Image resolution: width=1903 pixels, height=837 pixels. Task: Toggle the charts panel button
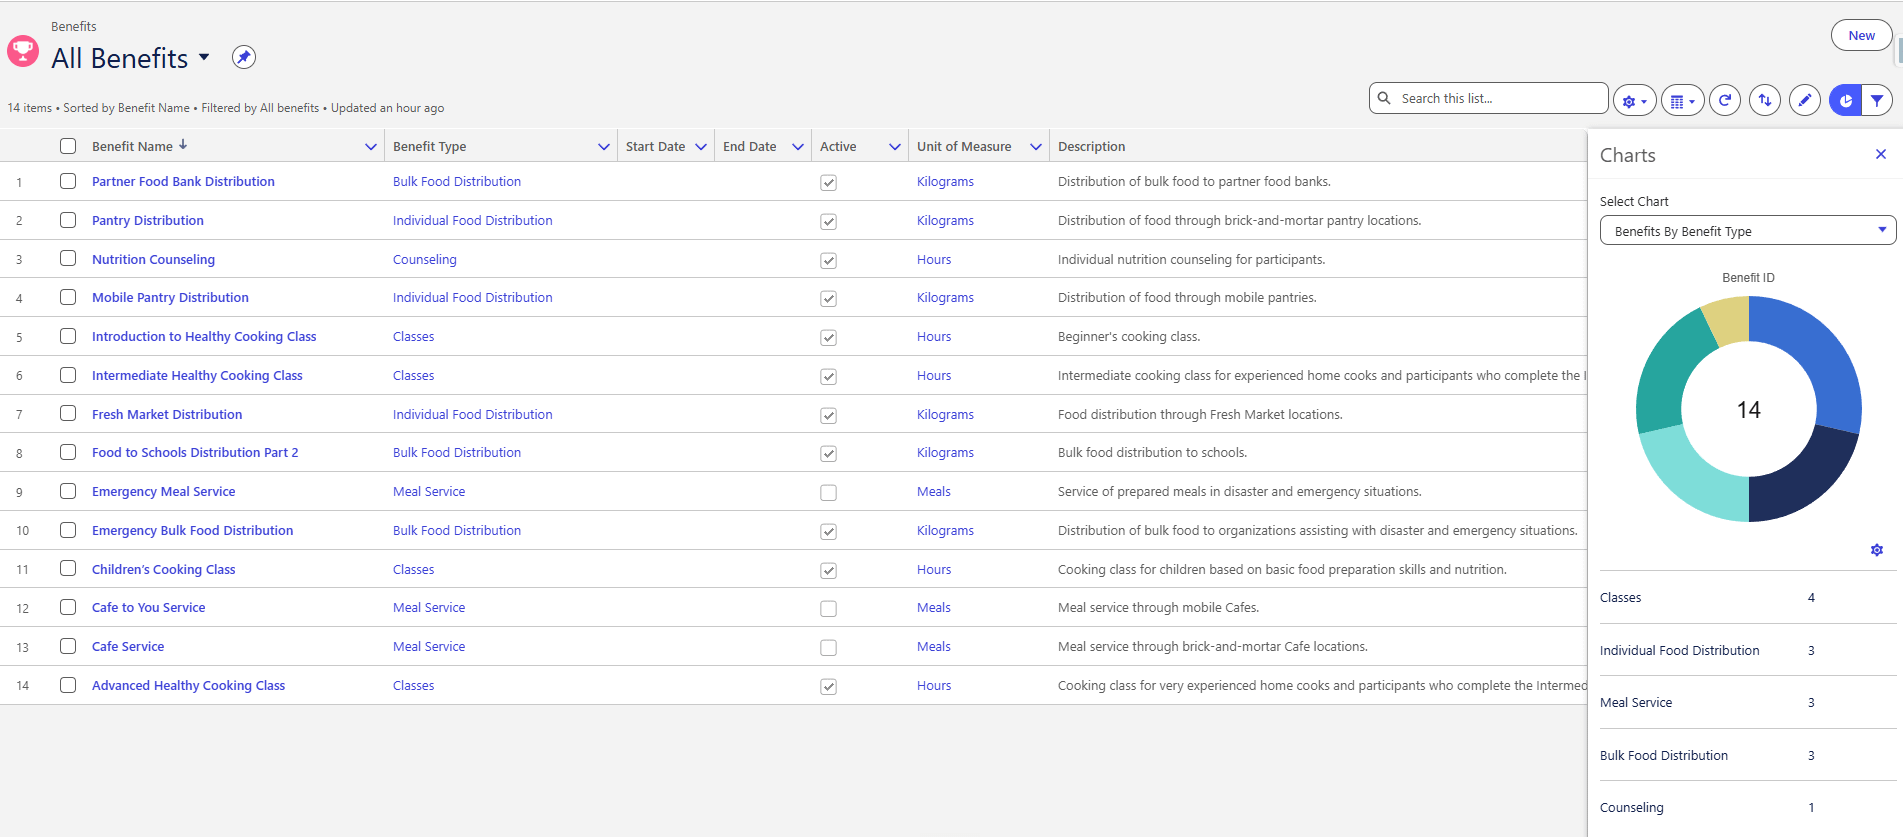[x=1845, y=100]
